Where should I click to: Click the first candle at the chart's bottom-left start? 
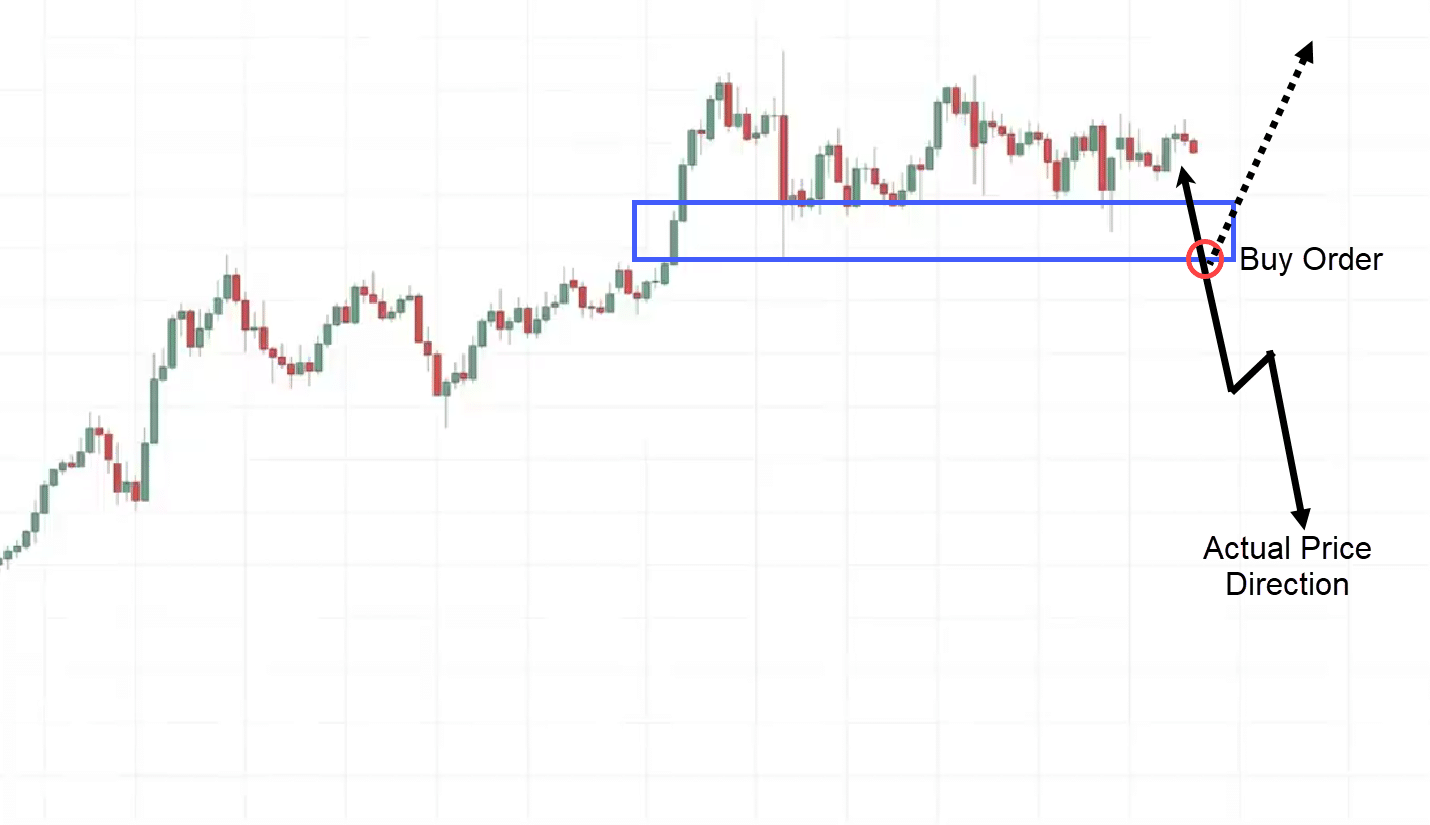7,555
